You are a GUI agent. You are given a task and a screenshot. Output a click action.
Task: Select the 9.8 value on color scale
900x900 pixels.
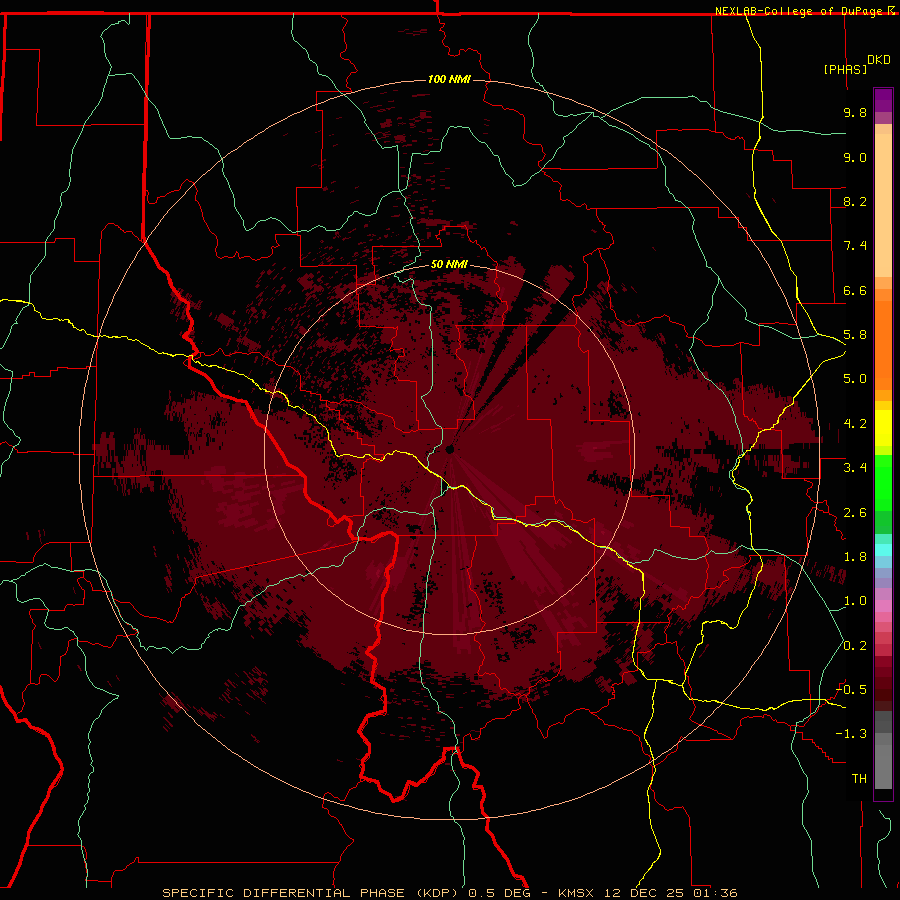click(x=855, y=112)
